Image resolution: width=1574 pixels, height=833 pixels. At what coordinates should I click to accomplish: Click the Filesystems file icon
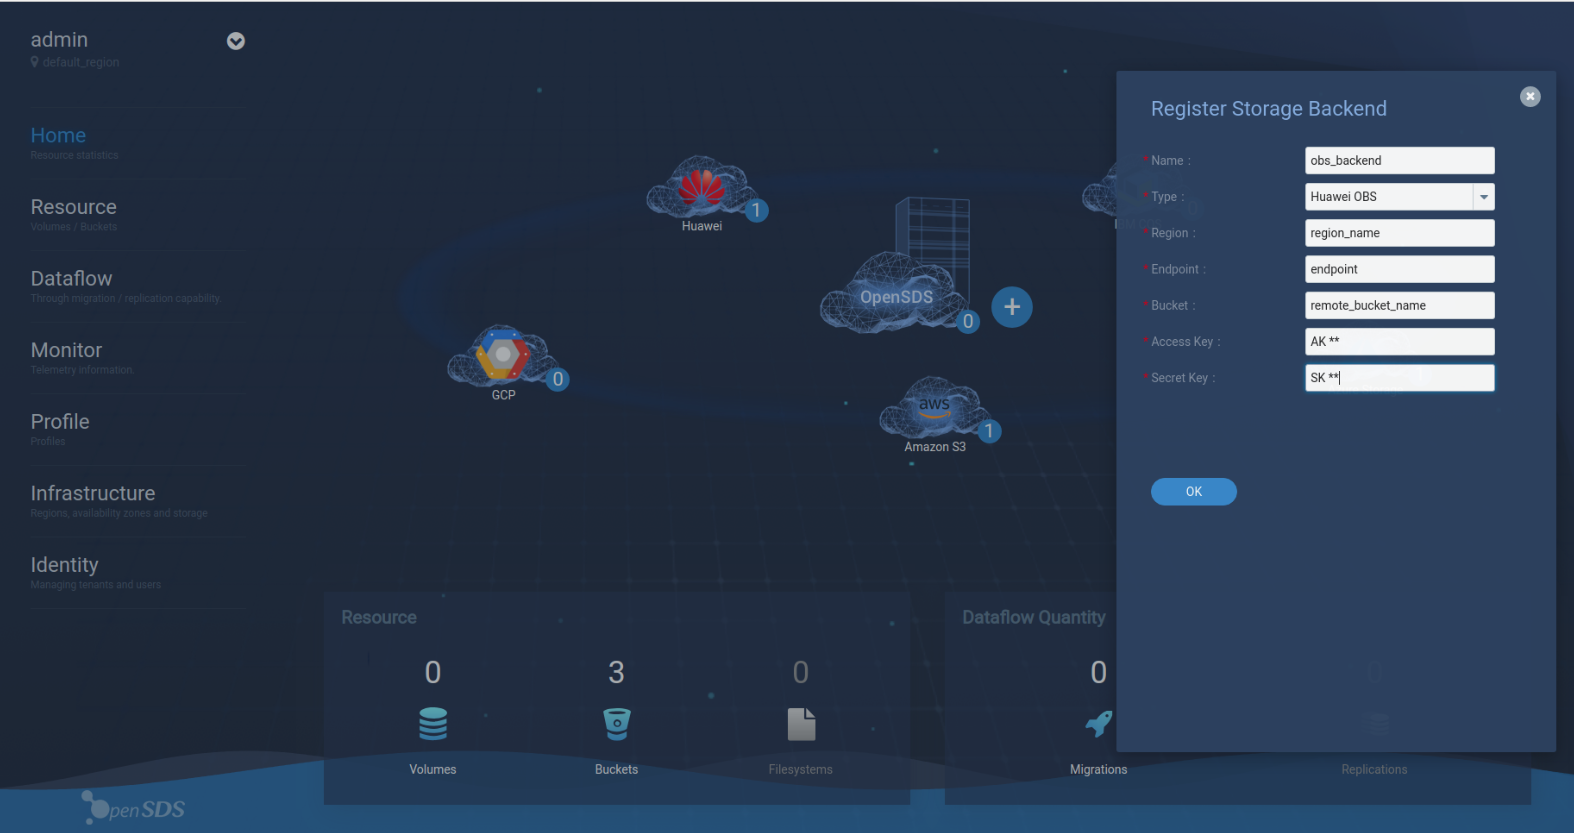pos(801,724)
